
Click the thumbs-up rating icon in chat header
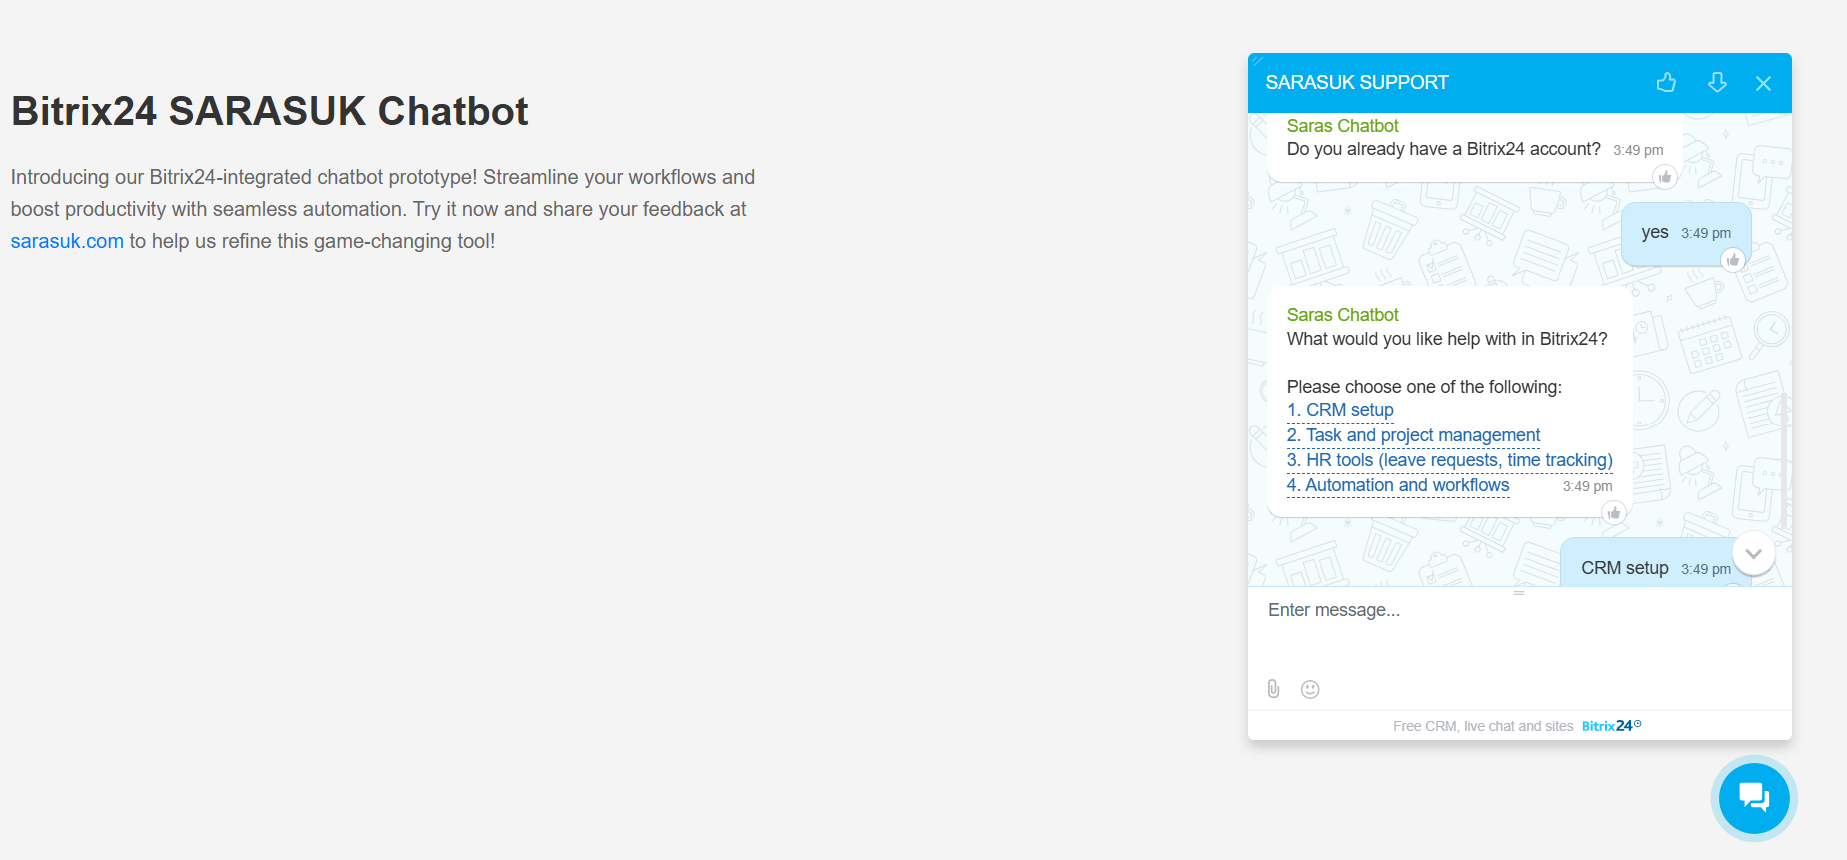[1666, 83]
